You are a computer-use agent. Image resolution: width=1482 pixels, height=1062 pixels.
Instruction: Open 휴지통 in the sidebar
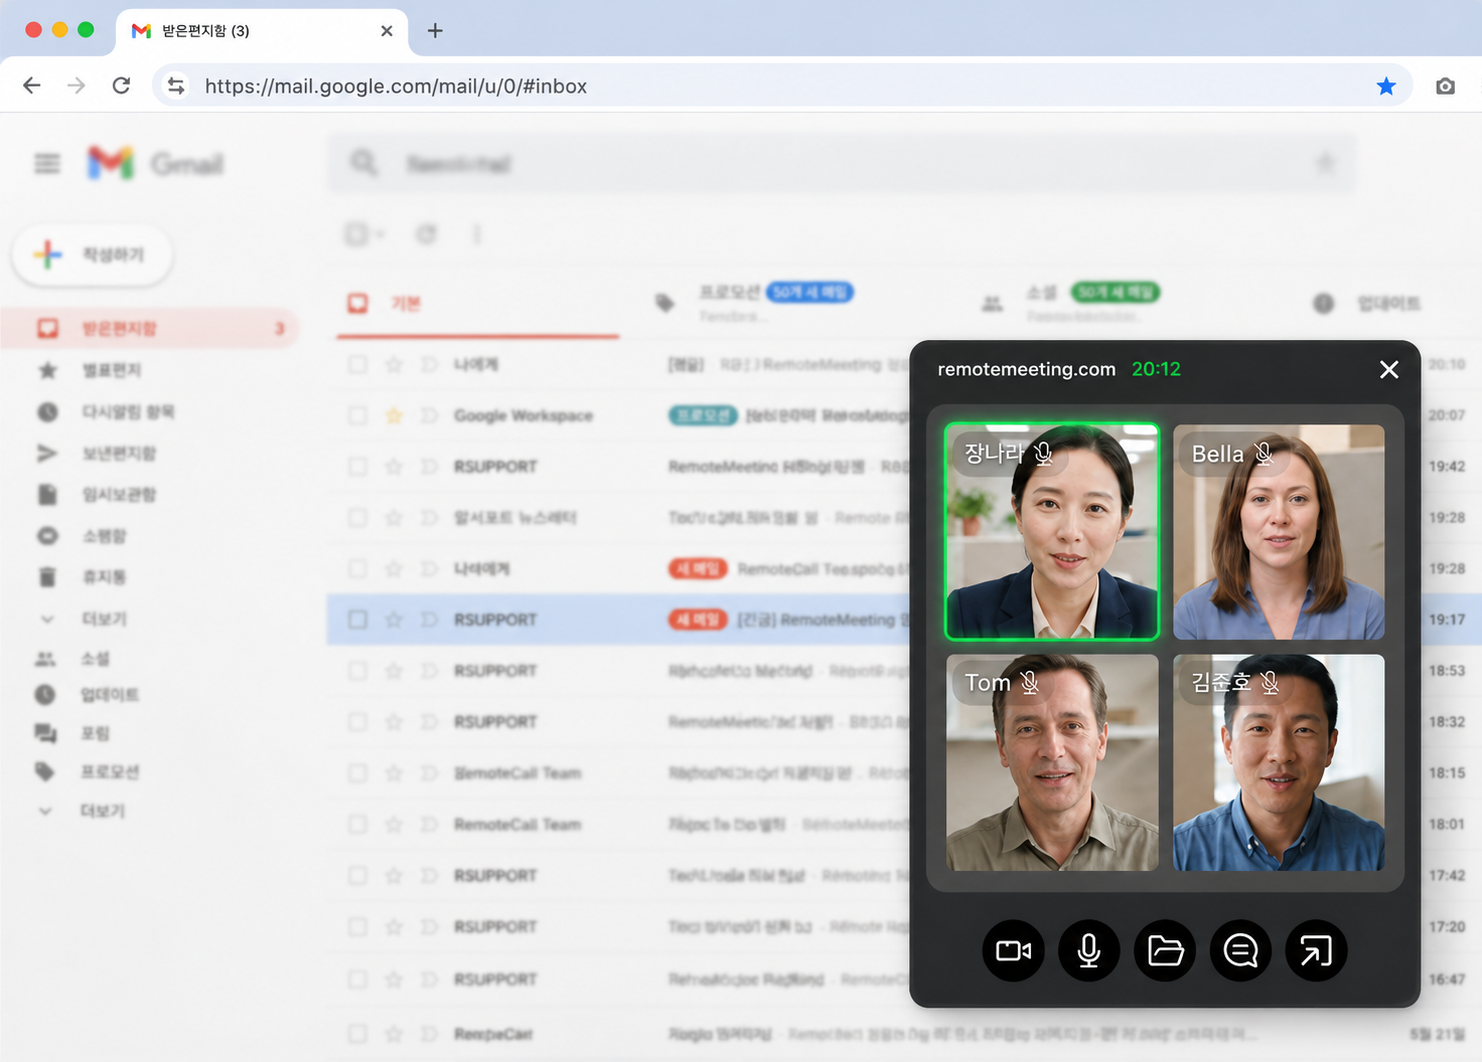click(x=105, y=577)
